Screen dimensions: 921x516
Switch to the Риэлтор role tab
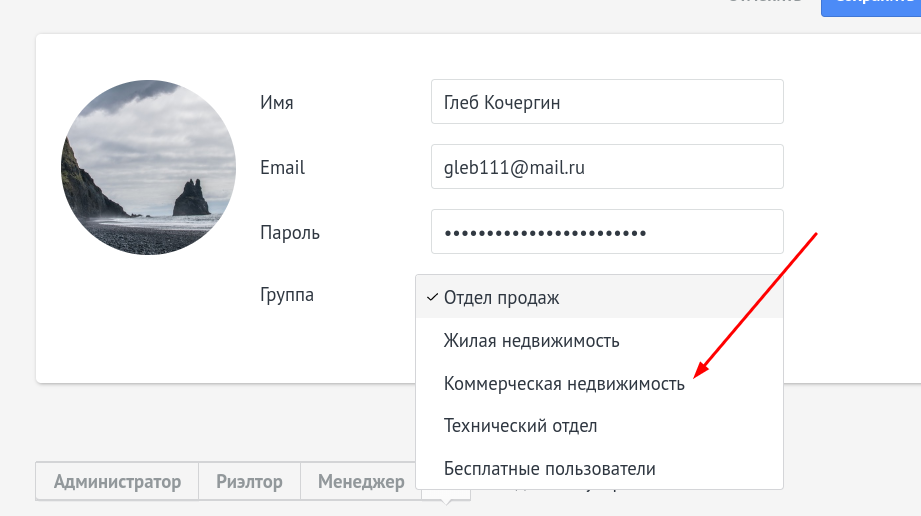[x=250, y=481]
